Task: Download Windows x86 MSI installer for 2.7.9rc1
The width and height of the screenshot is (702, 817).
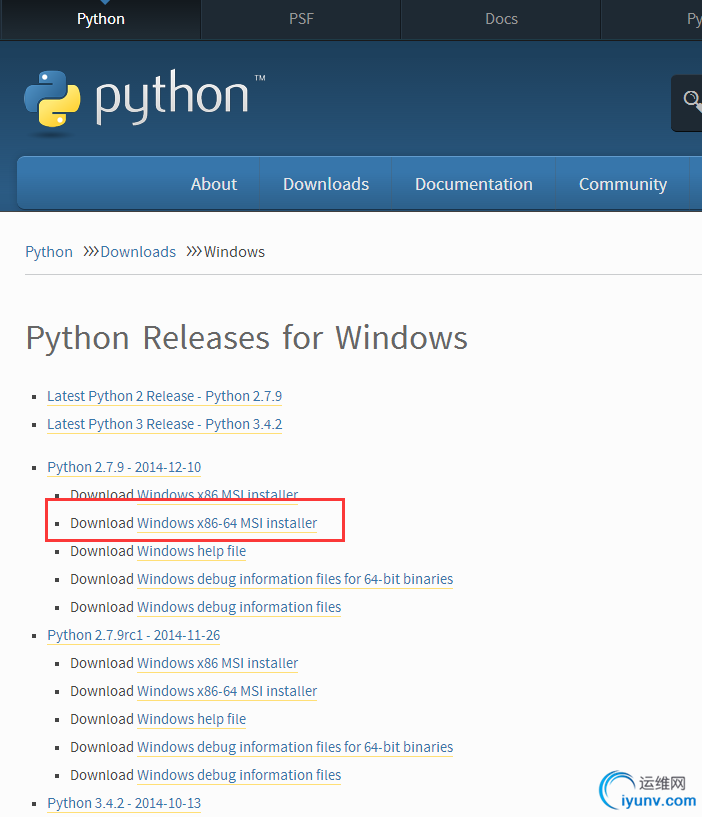Action: tap(217, 663)
